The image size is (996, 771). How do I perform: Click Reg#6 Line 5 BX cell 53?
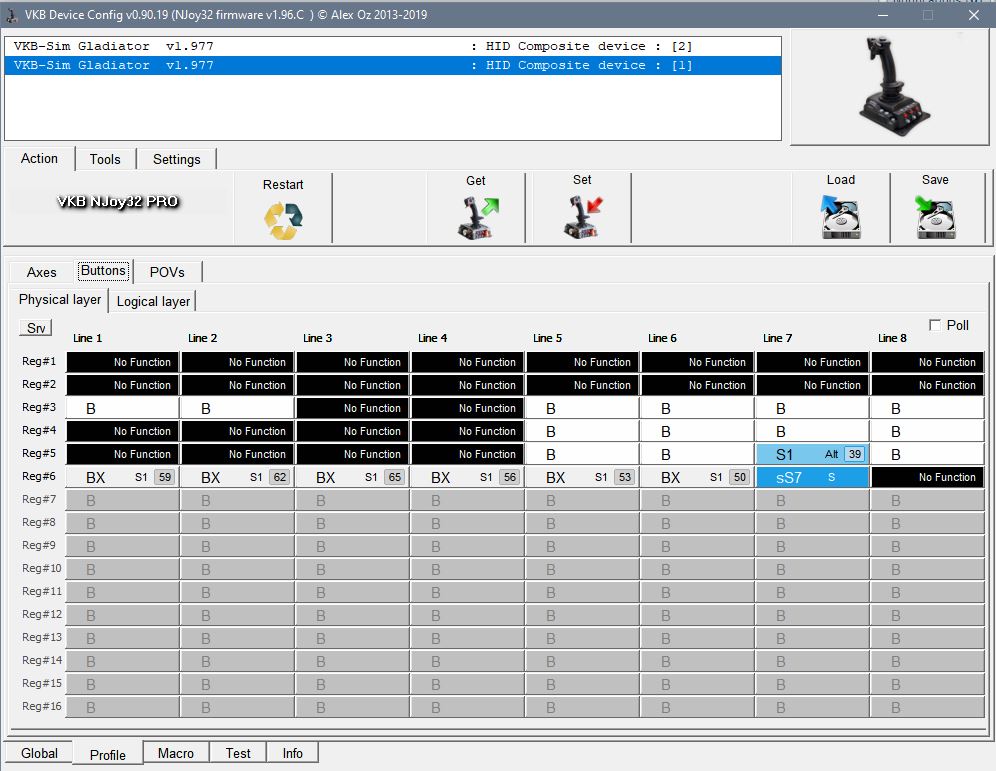click(x=582, y=477)
